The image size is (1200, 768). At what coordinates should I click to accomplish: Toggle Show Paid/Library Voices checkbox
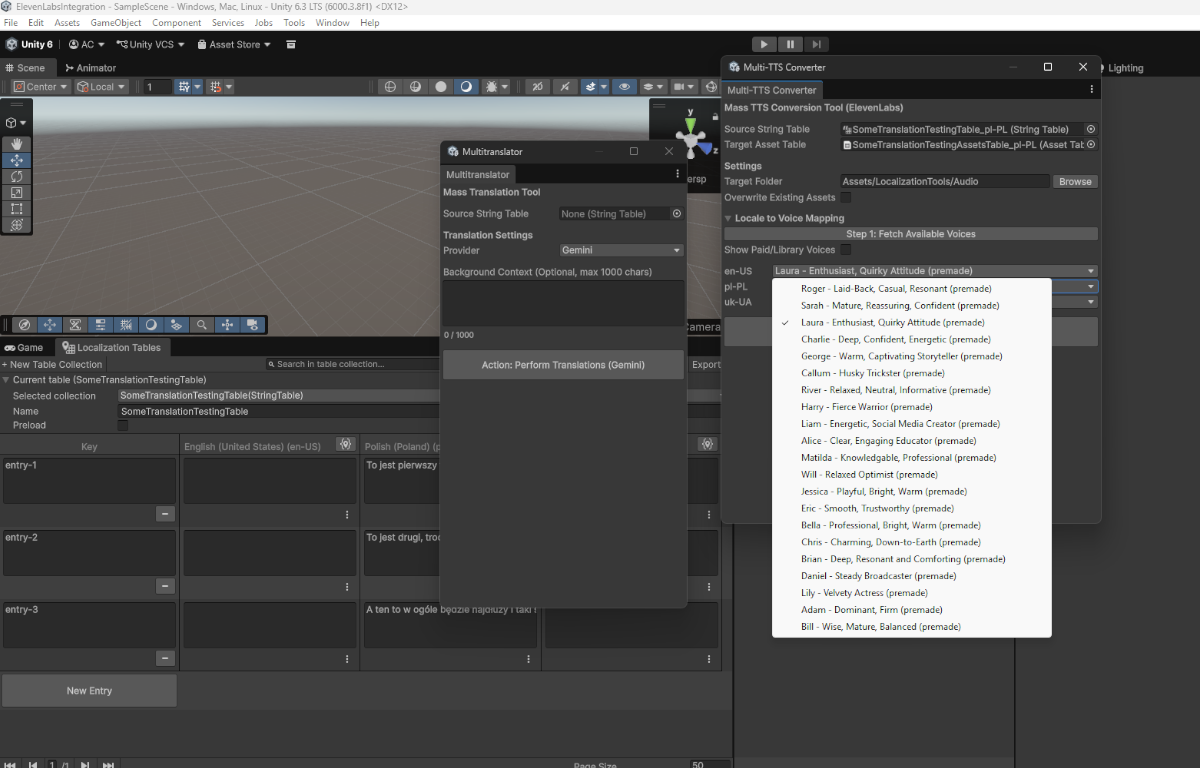(846, 250)
